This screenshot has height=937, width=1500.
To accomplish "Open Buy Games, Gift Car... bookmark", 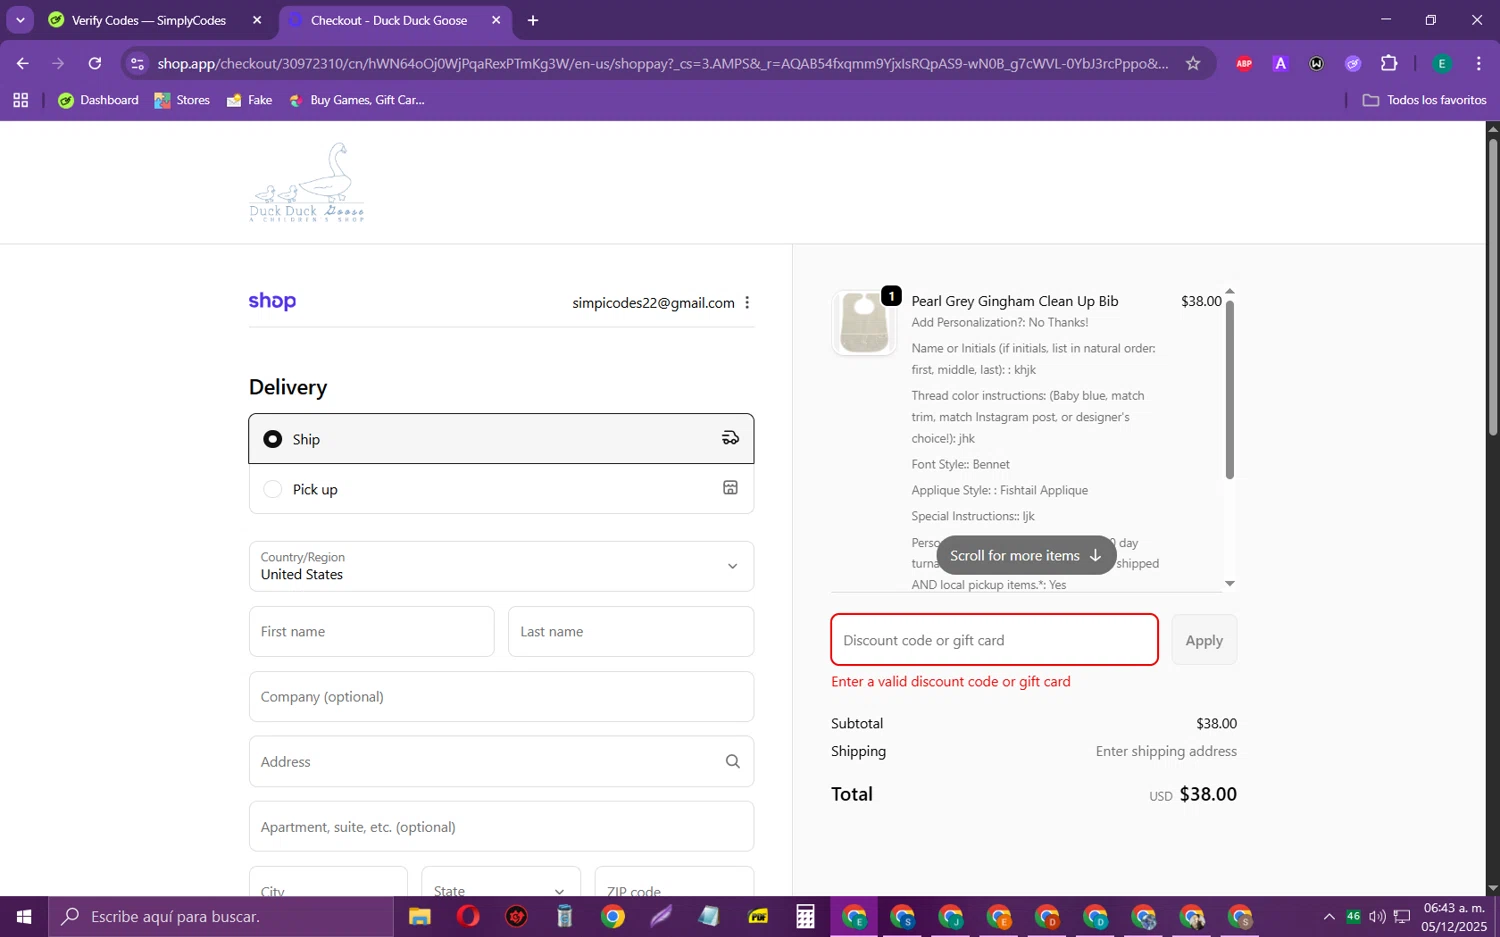I will point(357,100).
